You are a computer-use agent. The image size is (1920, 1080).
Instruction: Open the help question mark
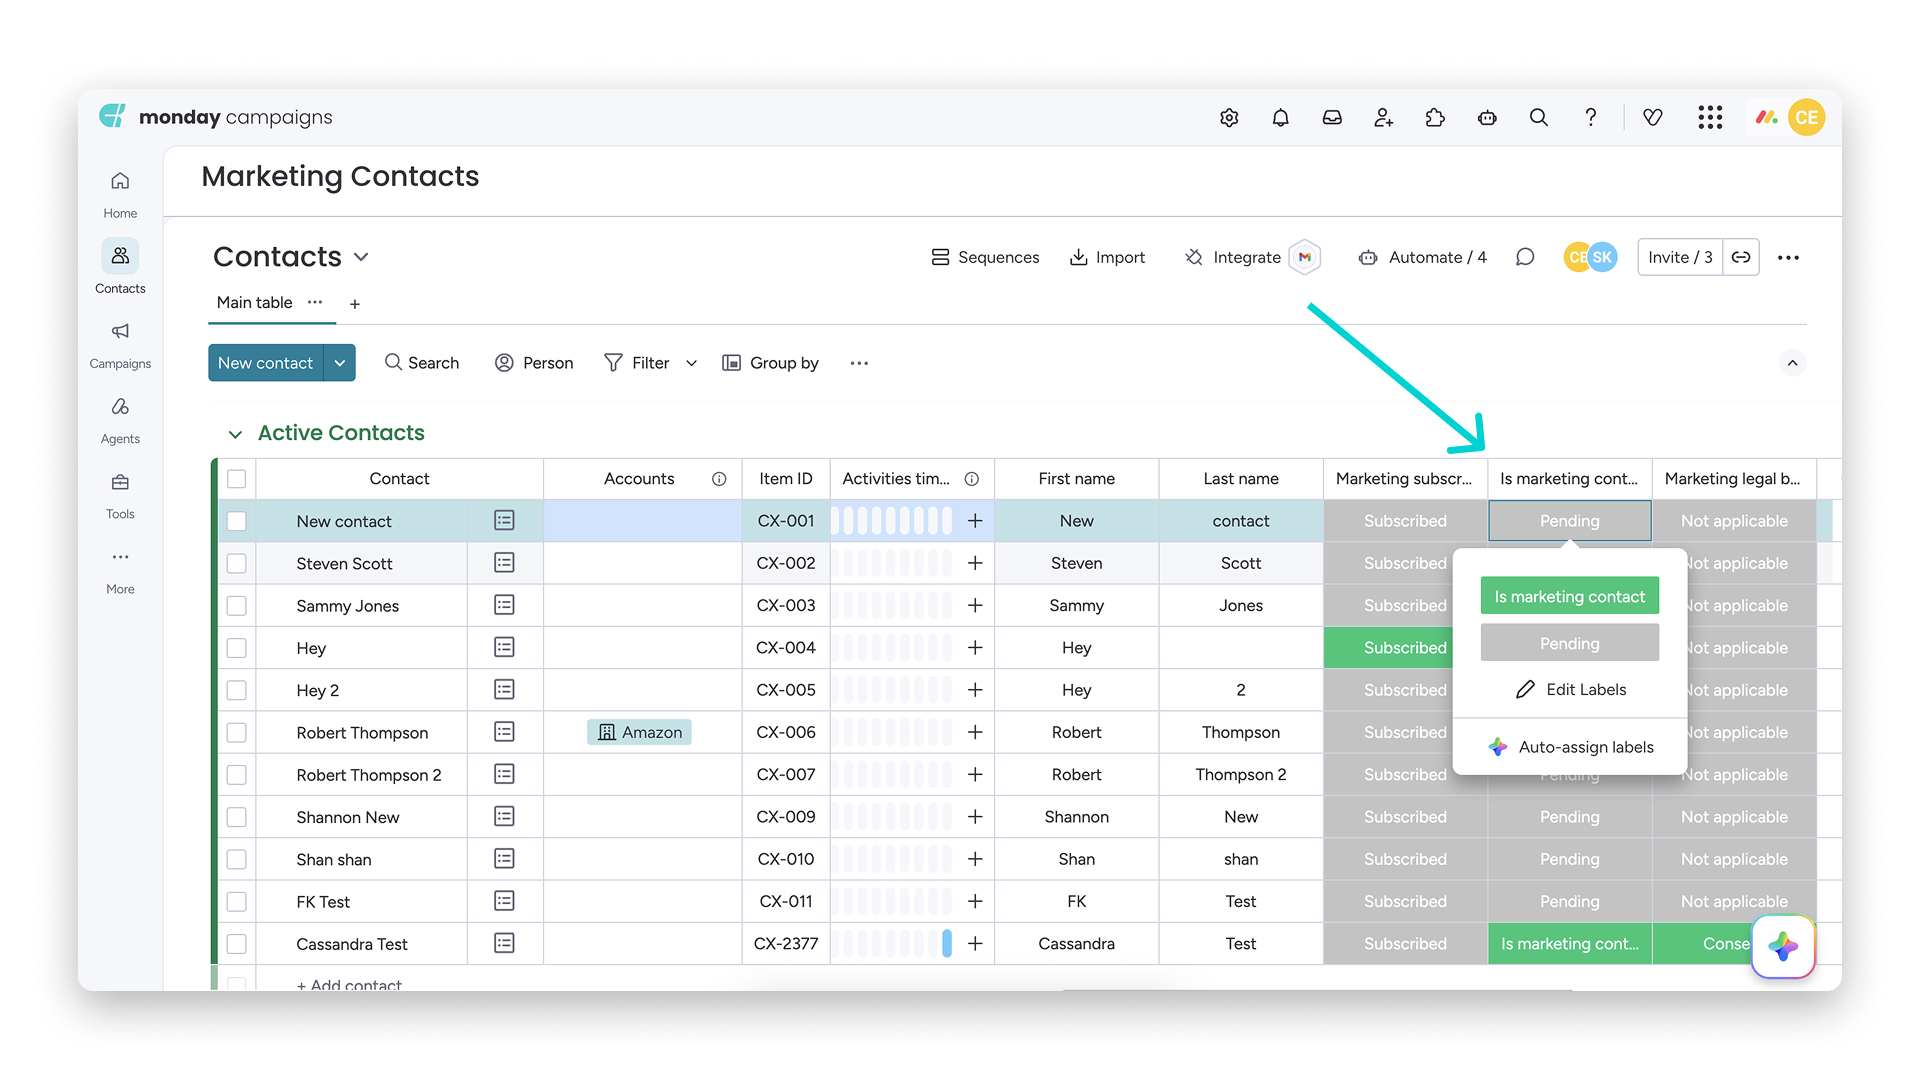(1590, 118)
